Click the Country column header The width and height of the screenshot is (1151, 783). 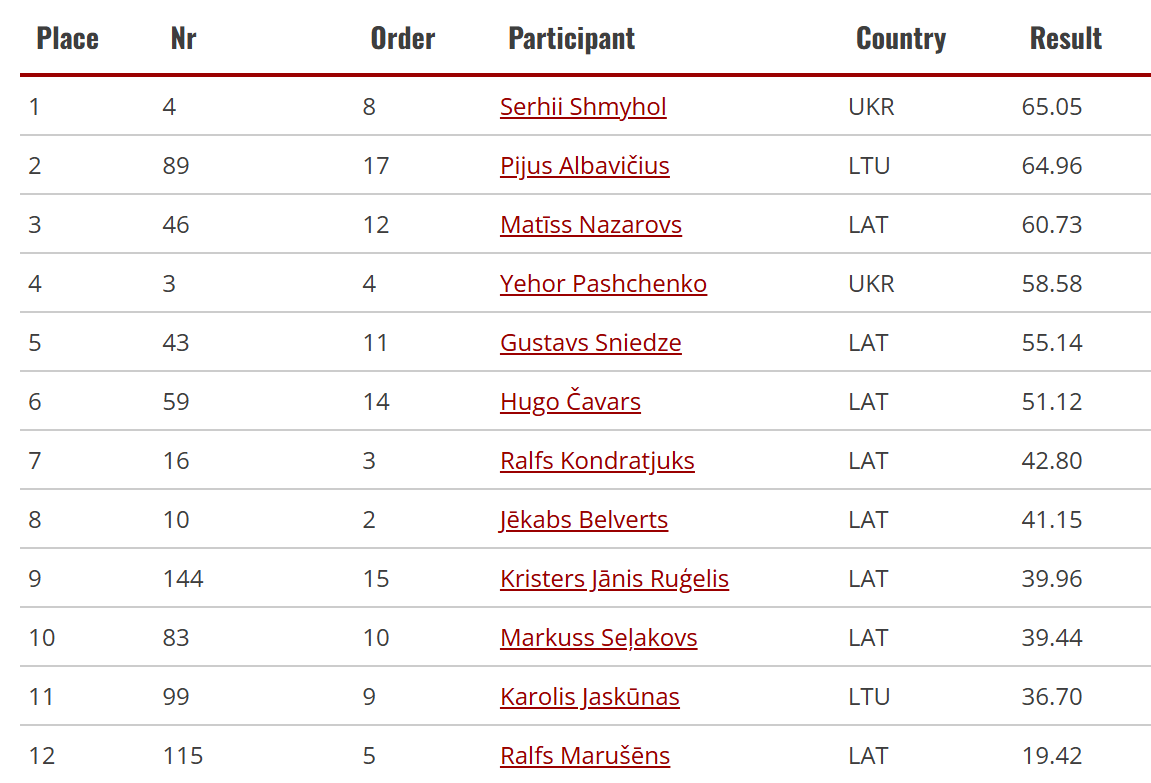point(901,39)
